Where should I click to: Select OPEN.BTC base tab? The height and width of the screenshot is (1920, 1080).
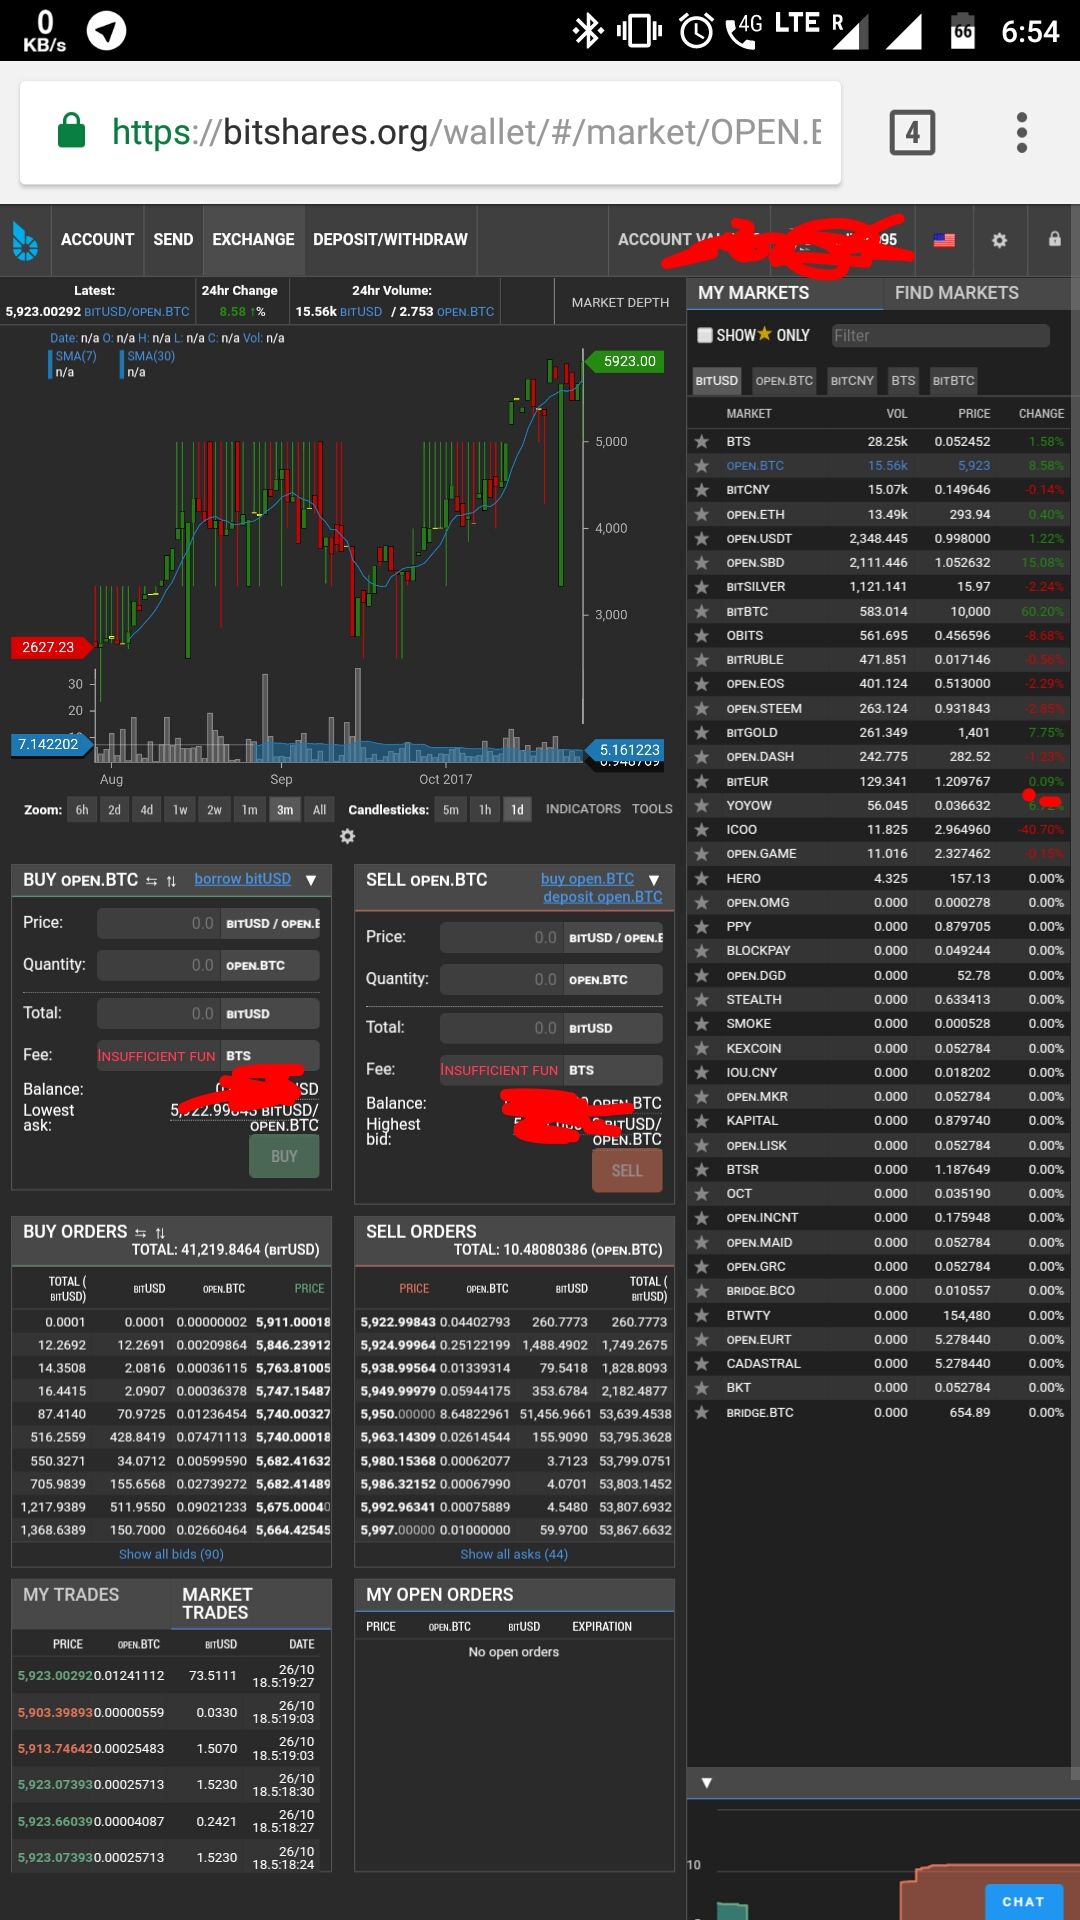pos(784,381)
